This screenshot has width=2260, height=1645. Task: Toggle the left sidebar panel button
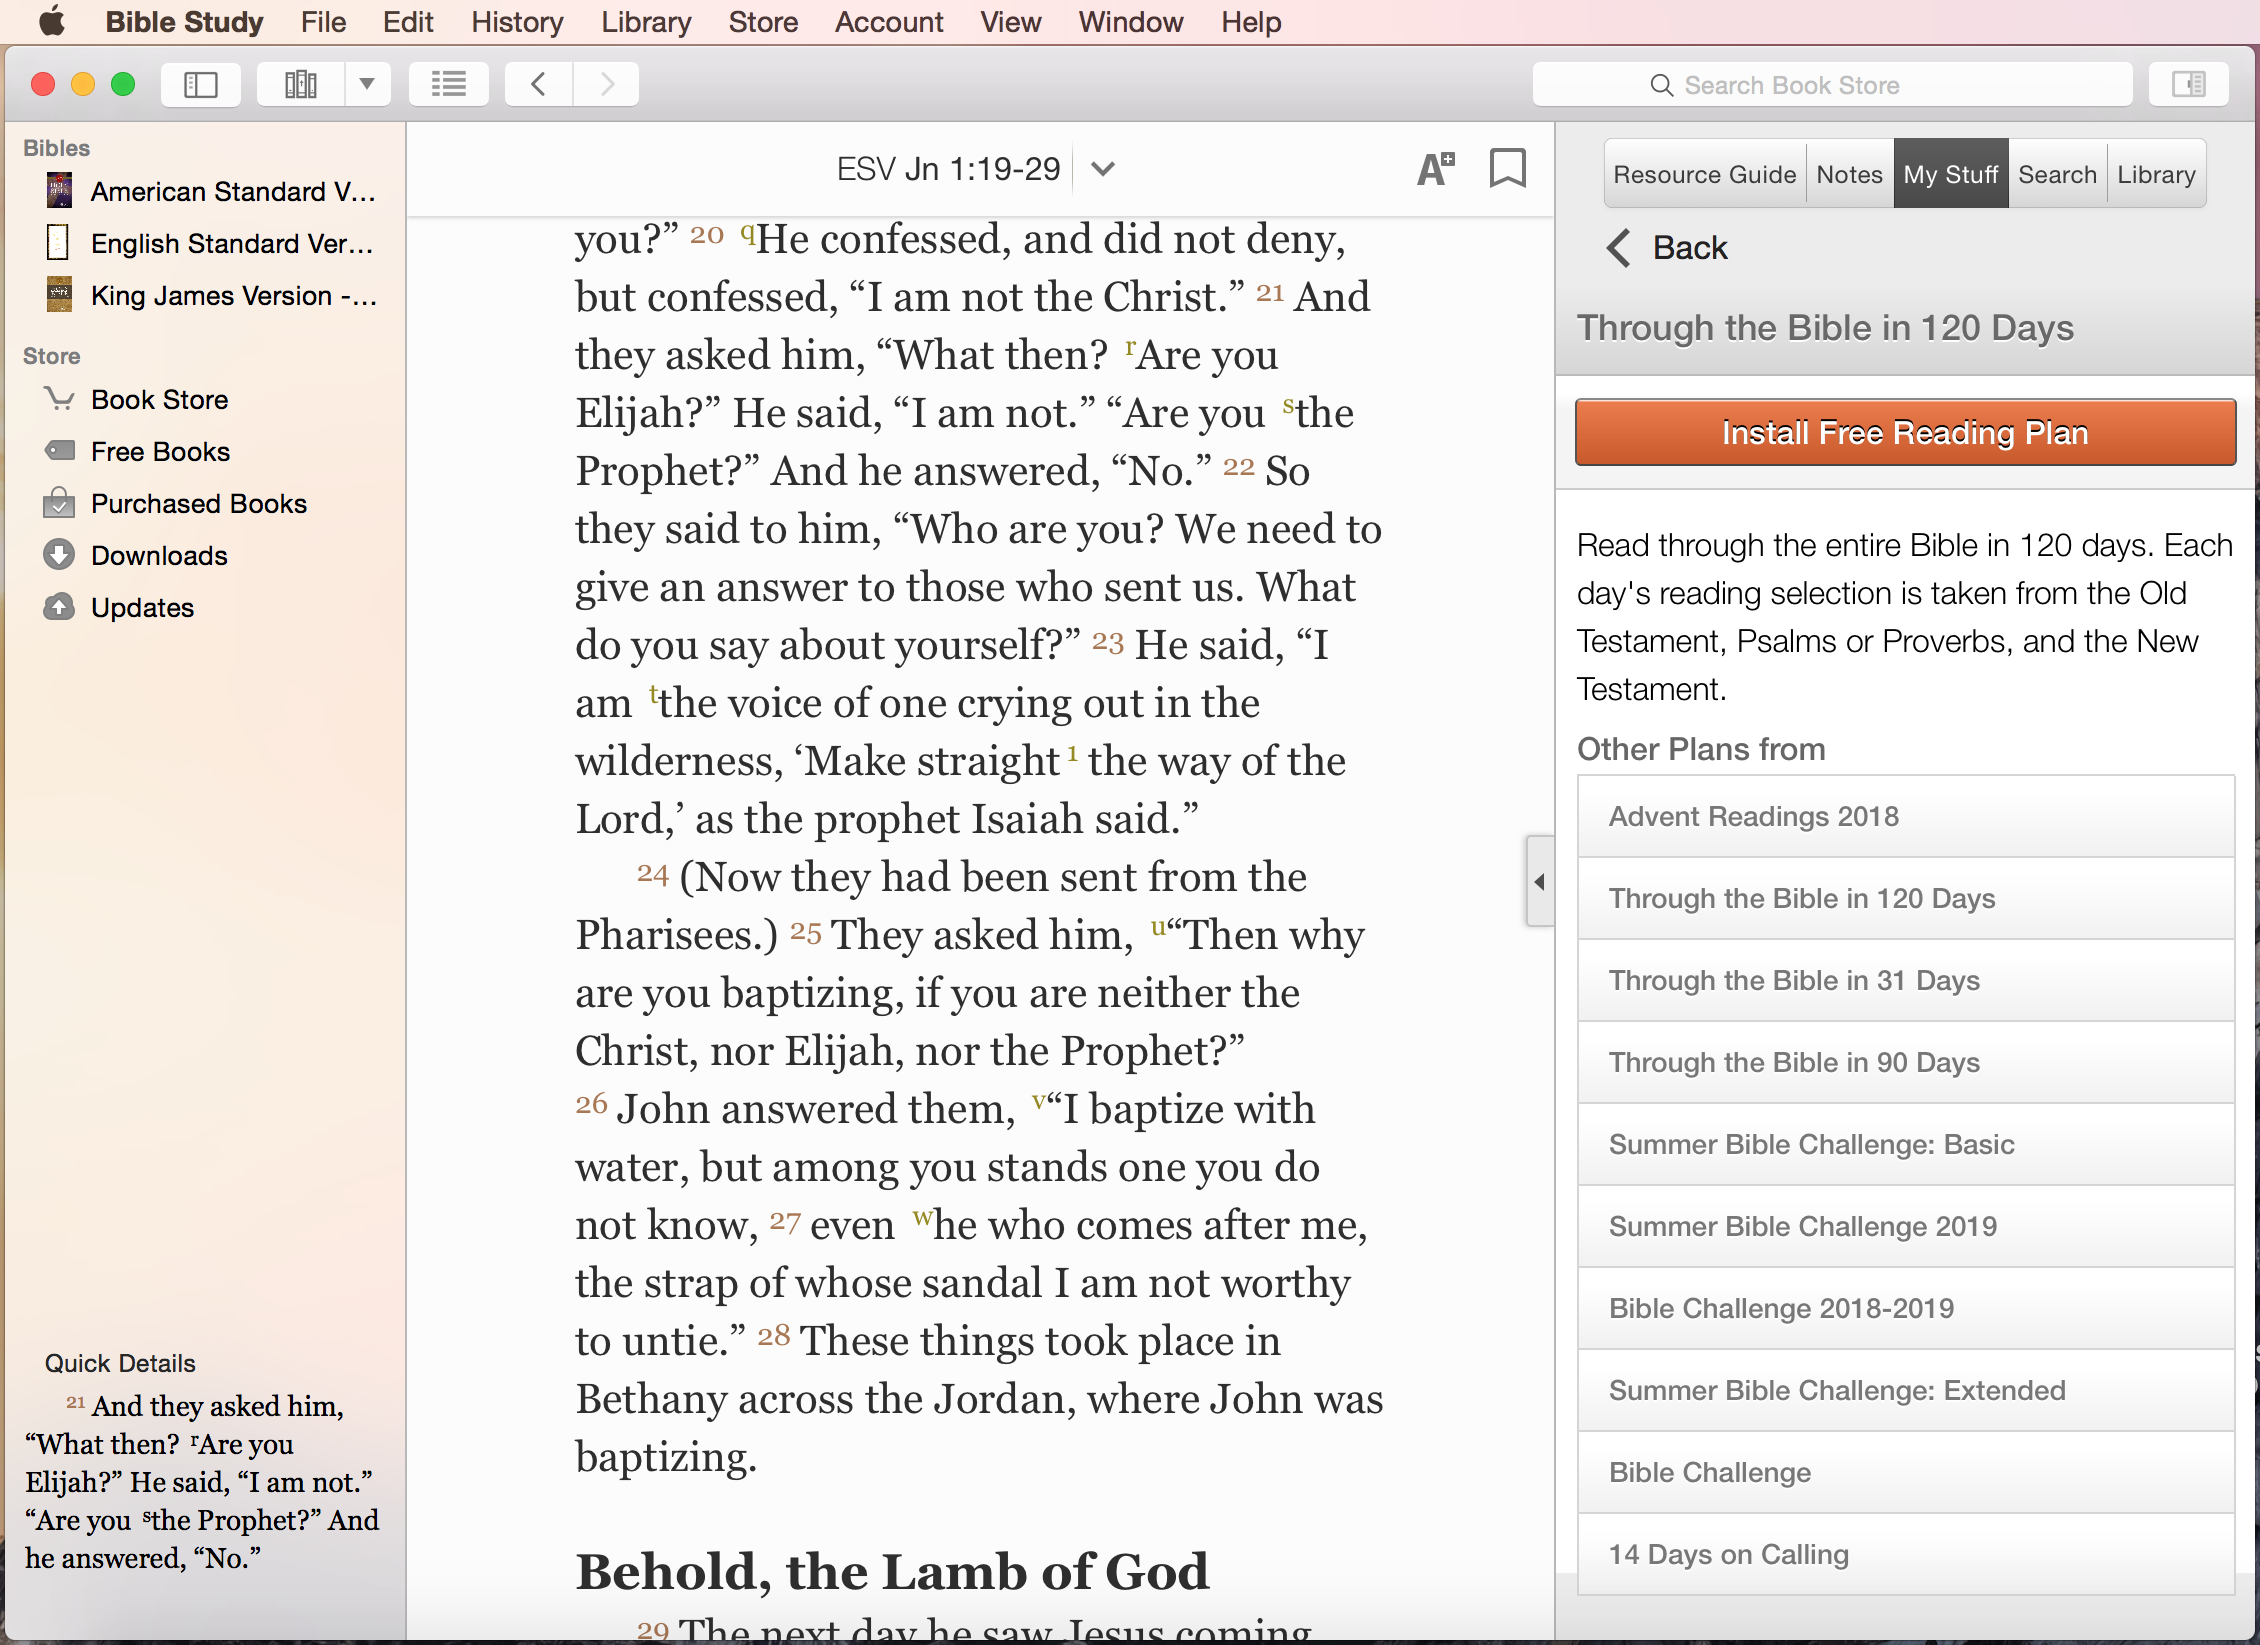201,85
